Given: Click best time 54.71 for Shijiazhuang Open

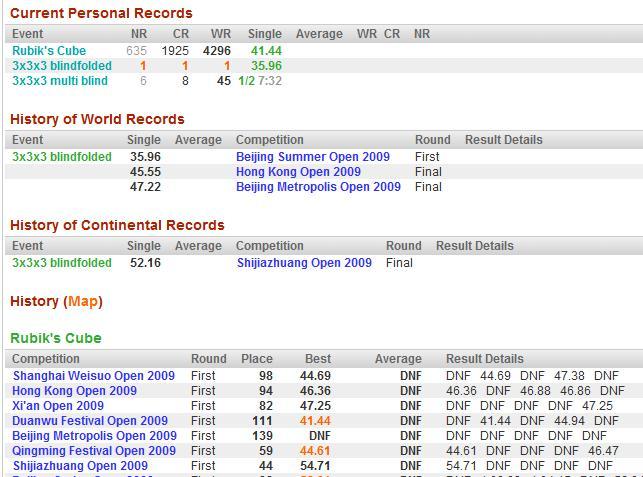Looking at the screenshot, I should pos(315,466).
